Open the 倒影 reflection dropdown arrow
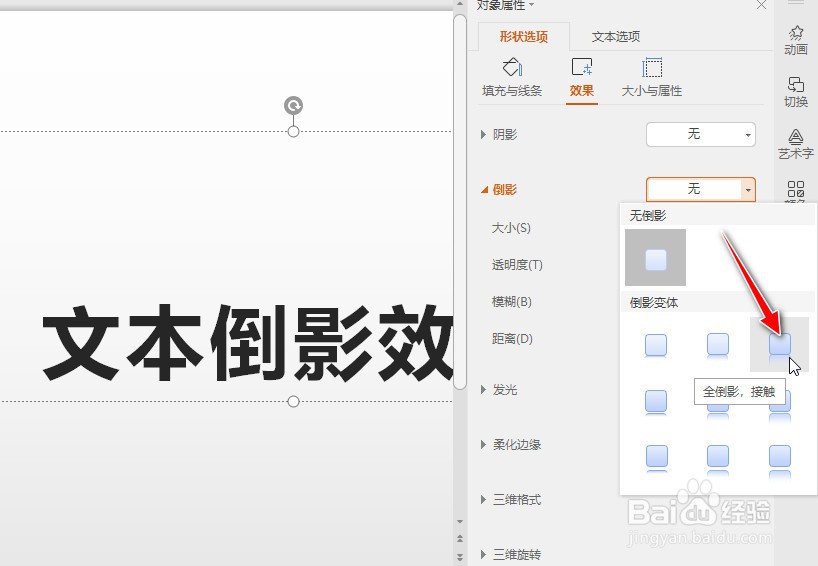Image resolution: width=818 pixels, height=566 pixels. [x=748, y=189]
